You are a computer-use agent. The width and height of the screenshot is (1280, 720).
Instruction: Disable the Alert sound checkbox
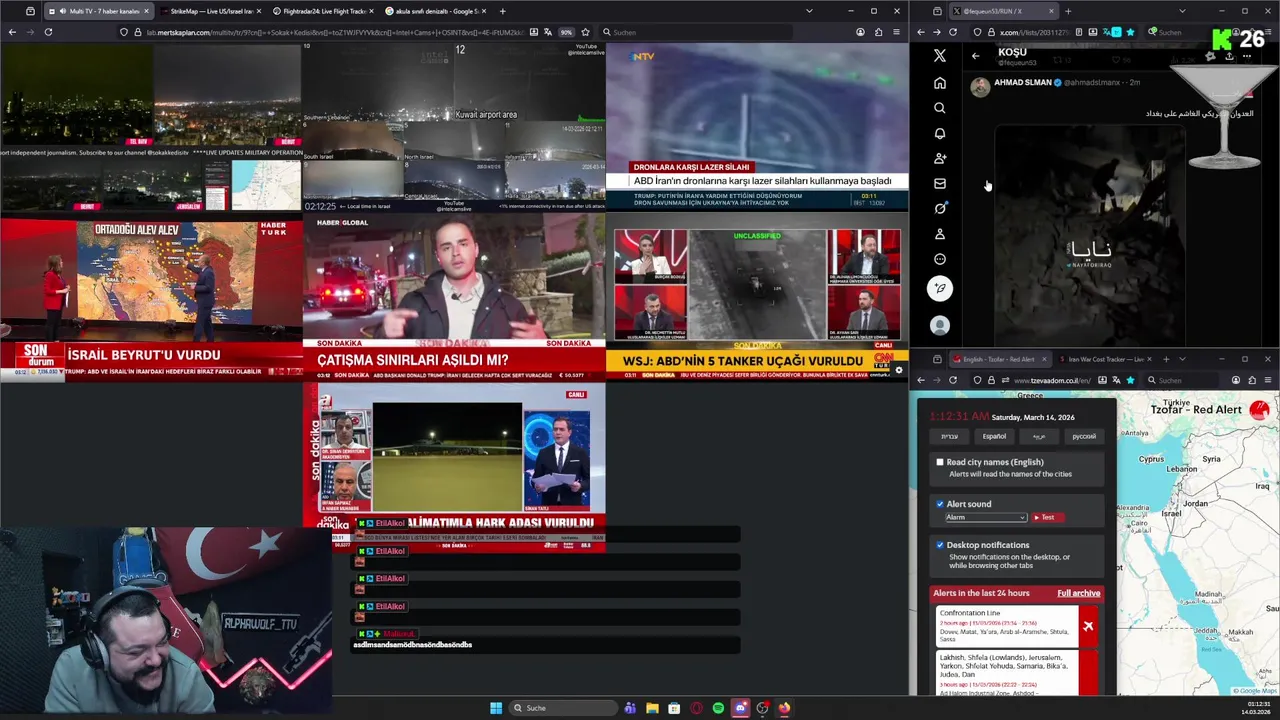click(x=940, y=504)
